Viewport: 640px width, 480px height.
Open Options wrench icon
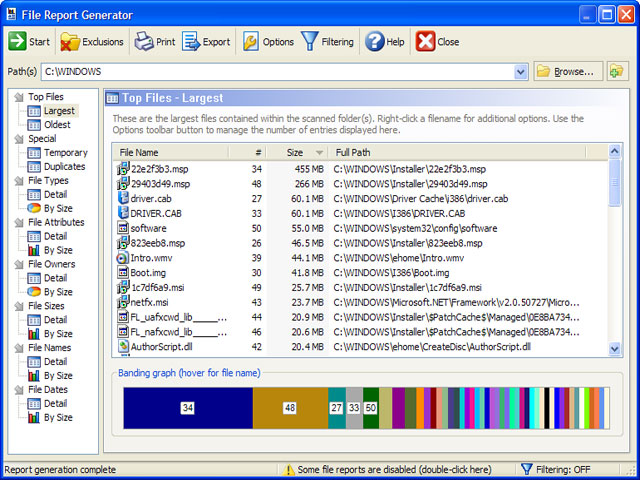[x=251, y=41]
